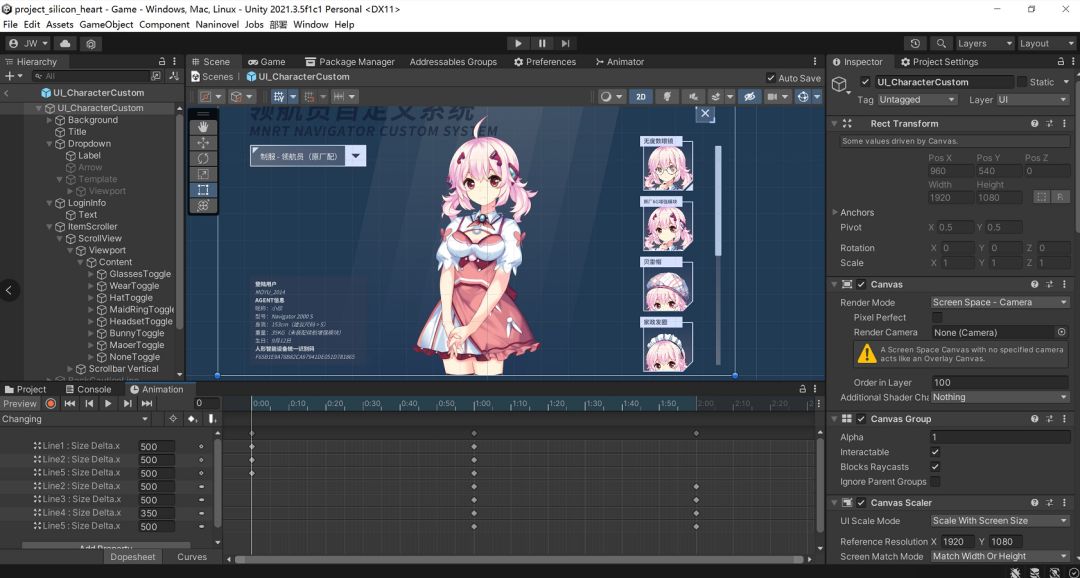Play the animation clip
Viewport: 1080px width, 578px height.
pyautogui.click(x=108, y=404)
